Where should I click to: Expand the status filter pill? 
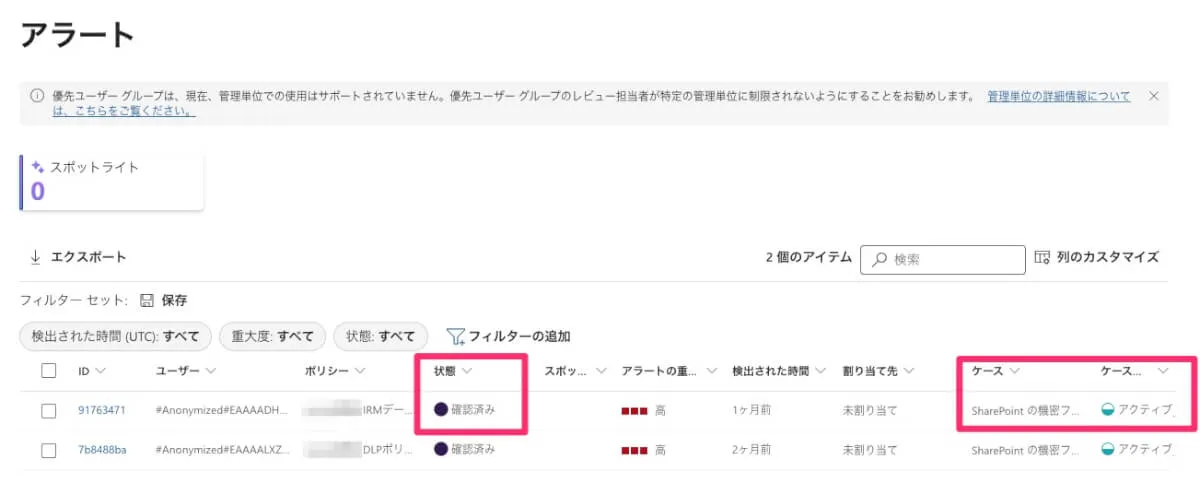click(380, 336)
